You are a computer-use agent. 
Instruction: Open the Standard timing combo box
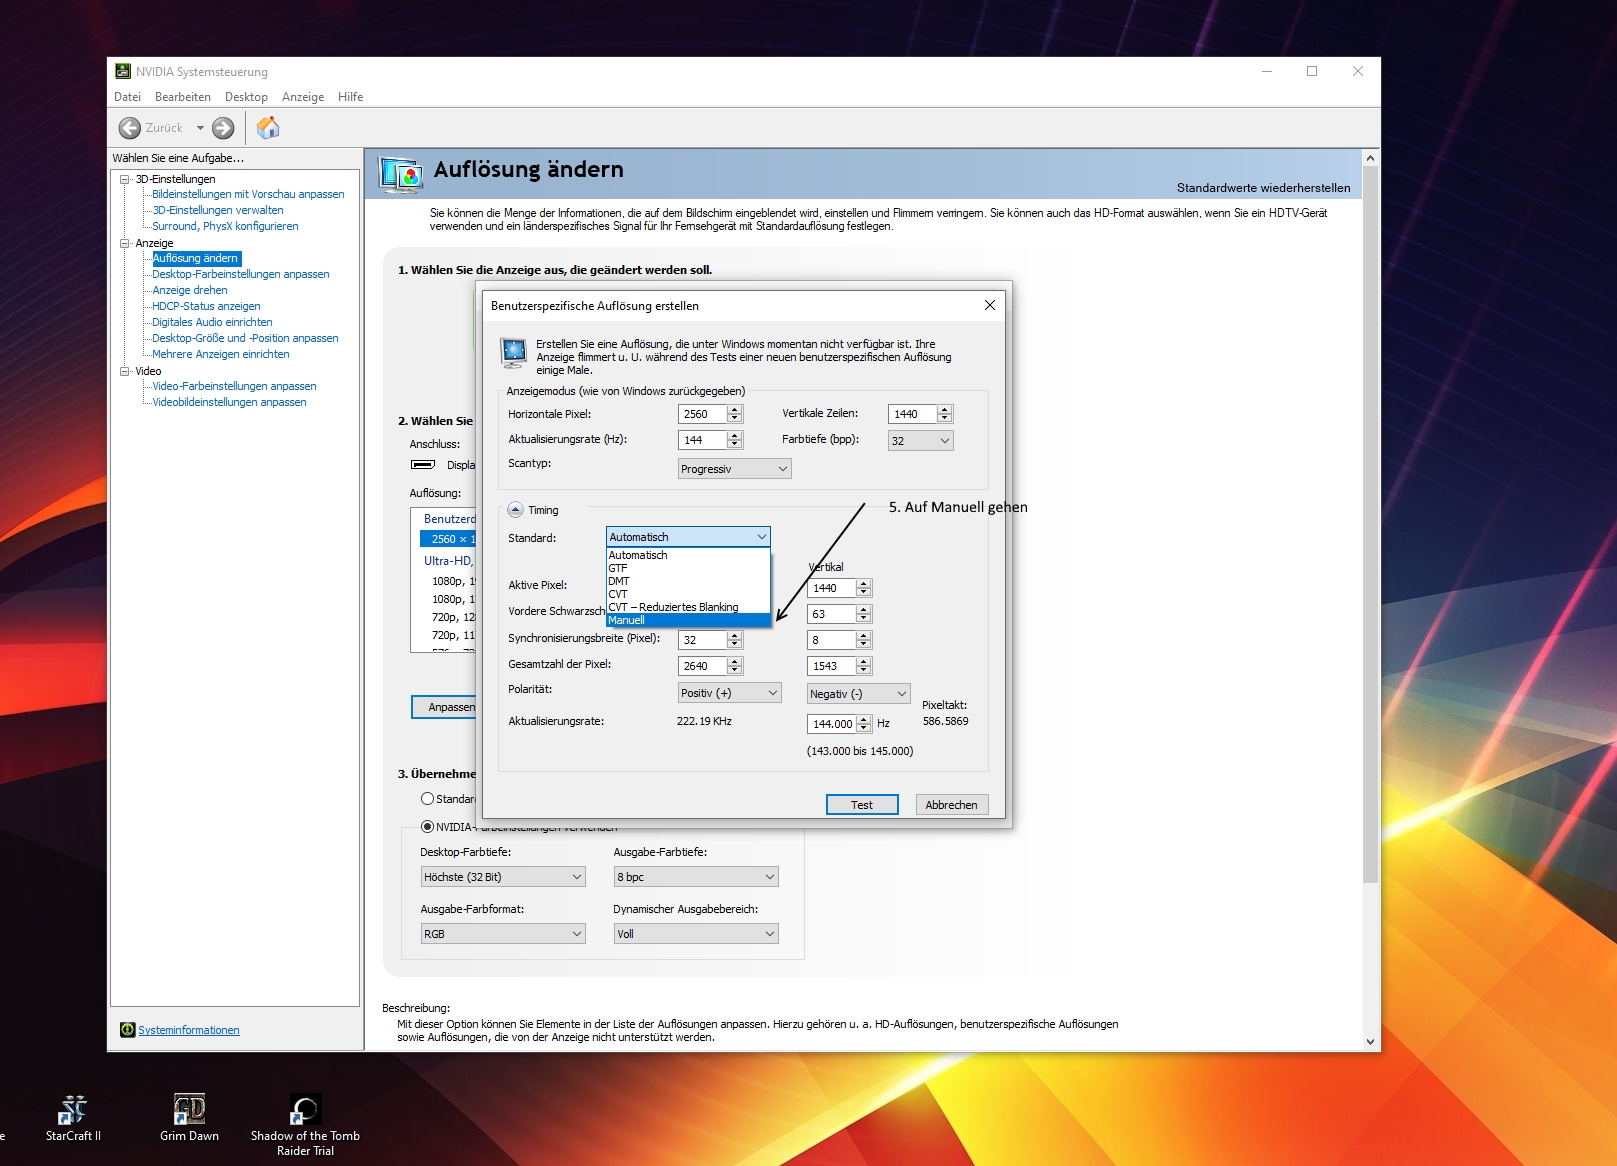(x=688, y=537)
